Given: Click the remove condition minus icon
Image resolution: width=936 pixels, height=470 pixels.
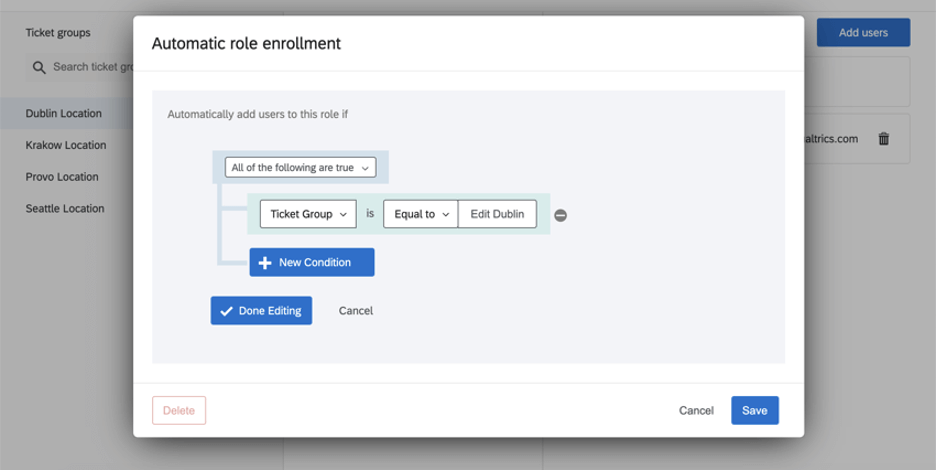Looking at the screenshot, I should point(561,215).
